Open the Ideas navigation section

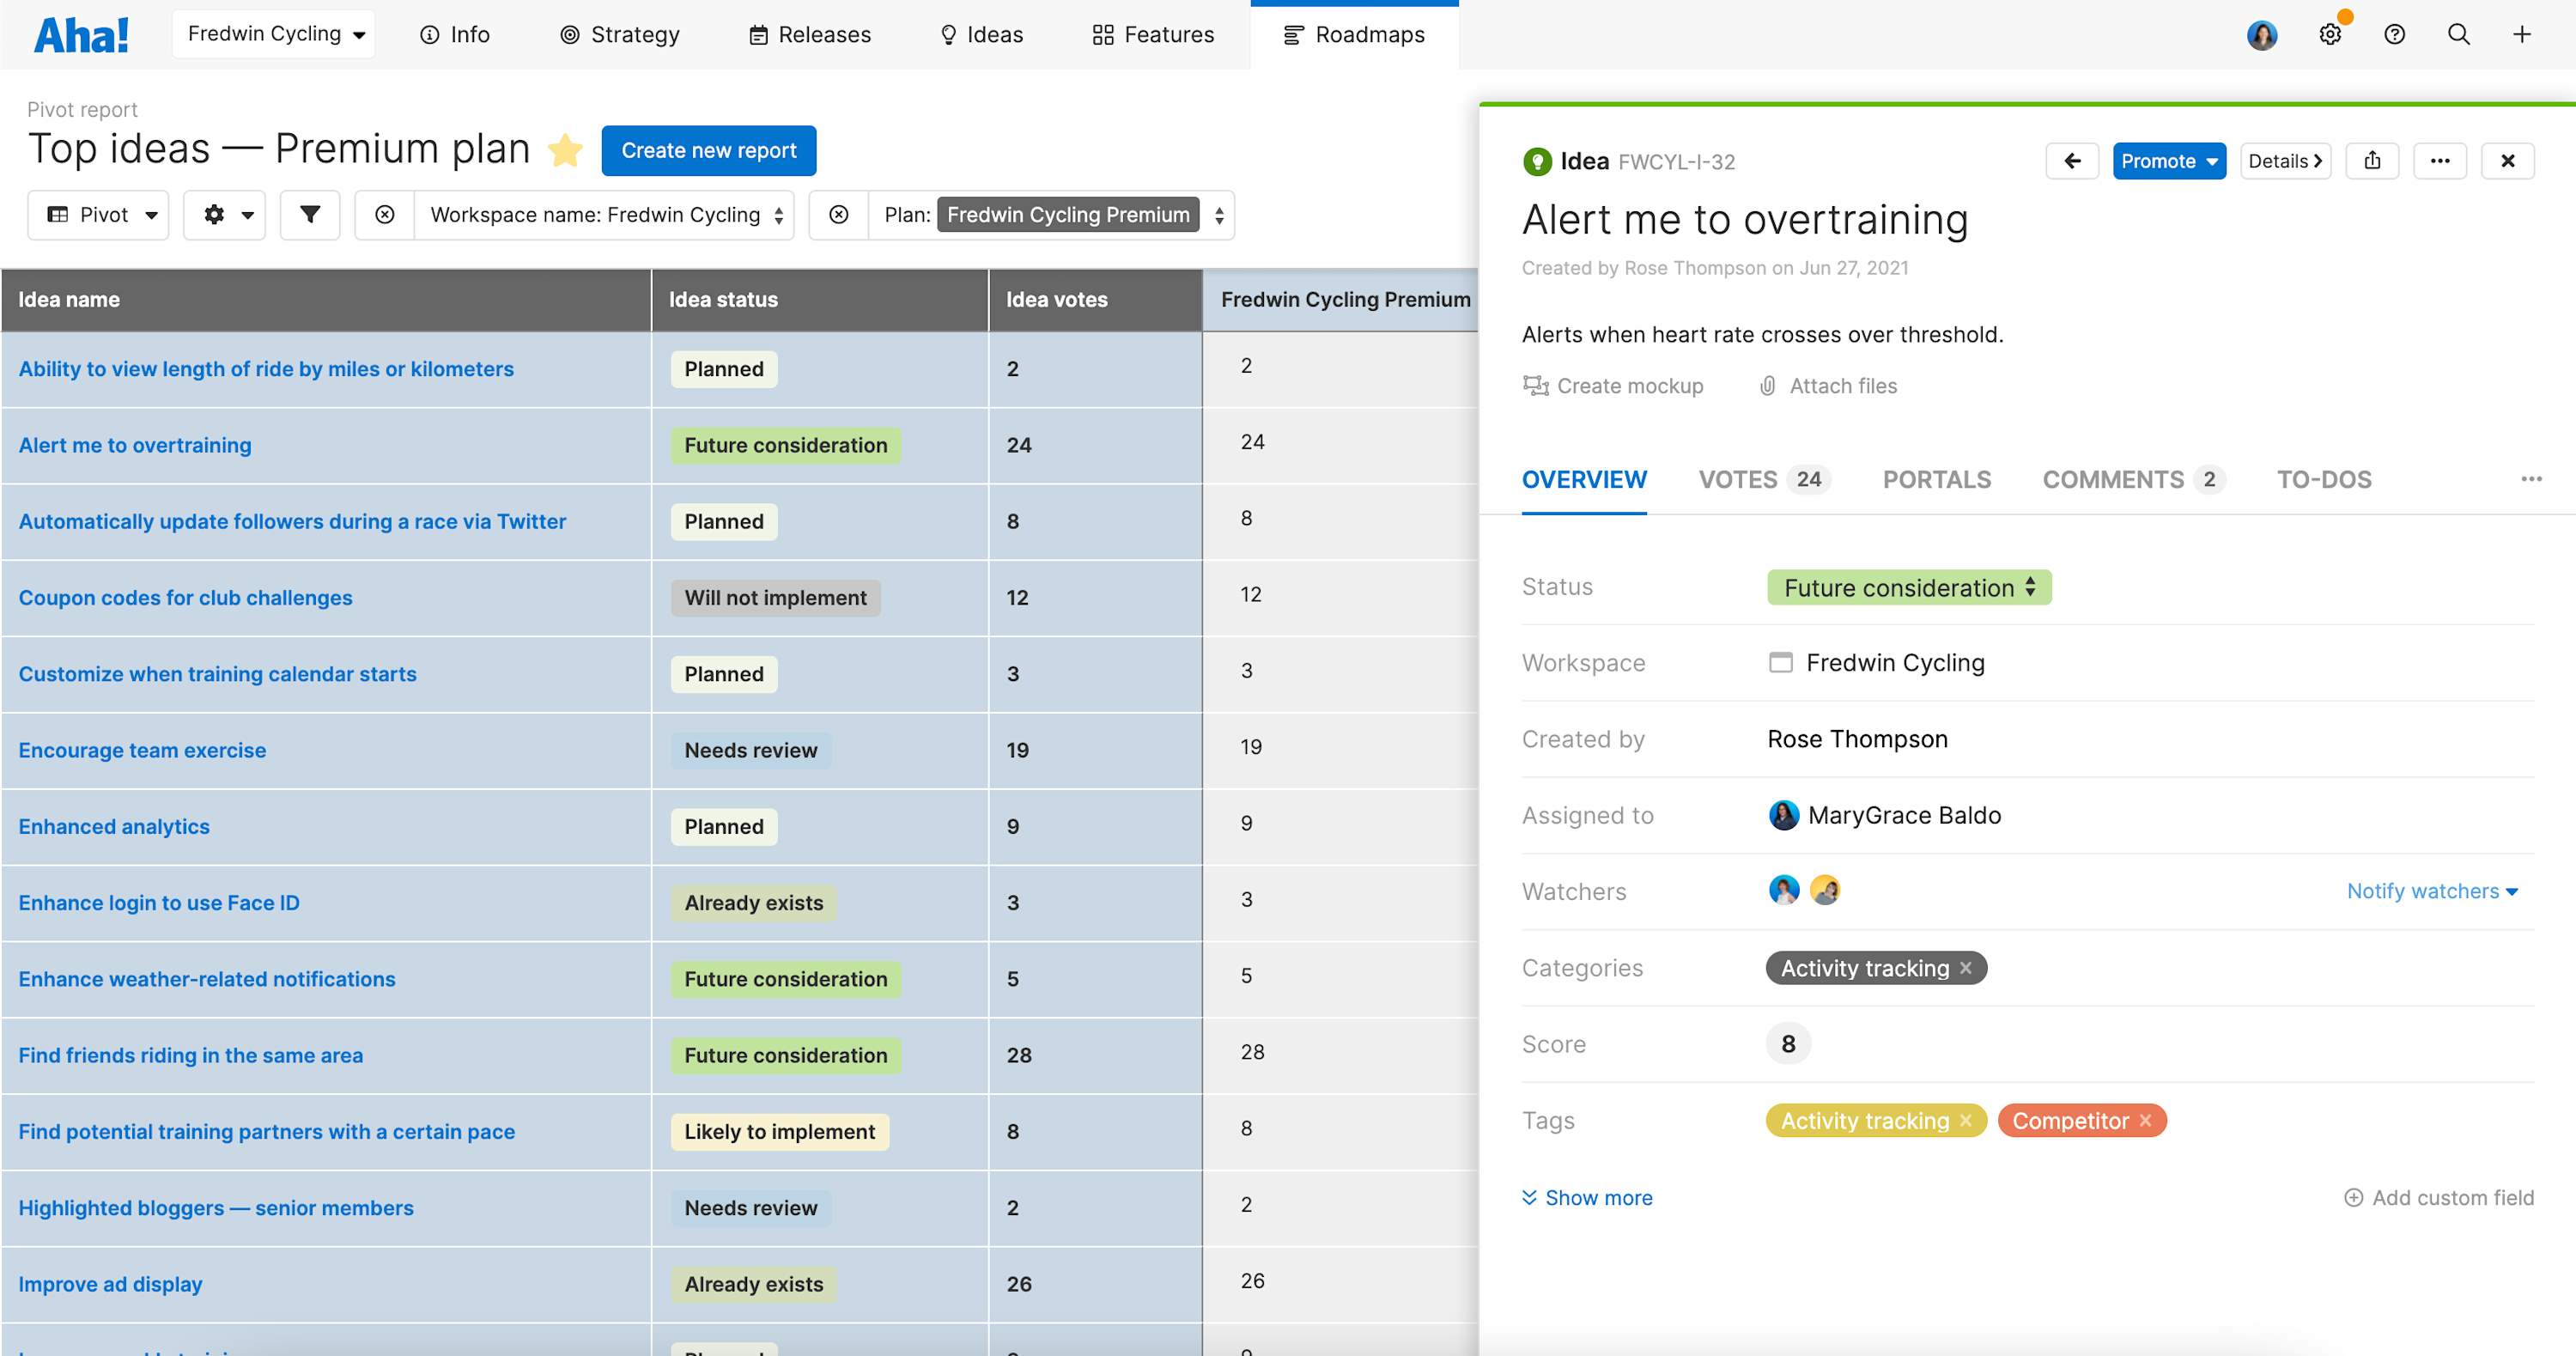coord(981,33)
